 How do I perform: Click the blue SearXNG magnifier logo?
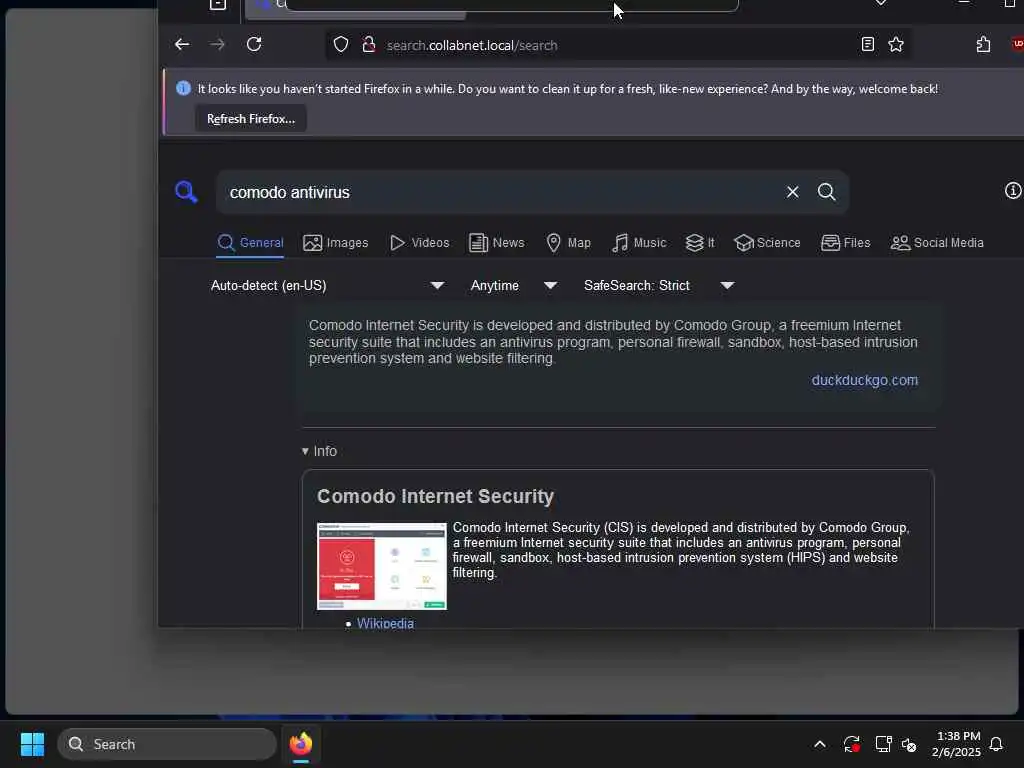point(186,192)
